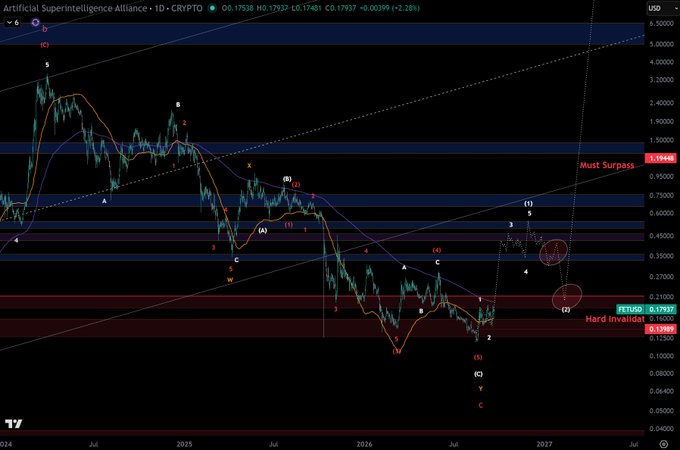Select the white (B) wave label
The height and width of the screenshot is (450, 680).
click(287, 179)
